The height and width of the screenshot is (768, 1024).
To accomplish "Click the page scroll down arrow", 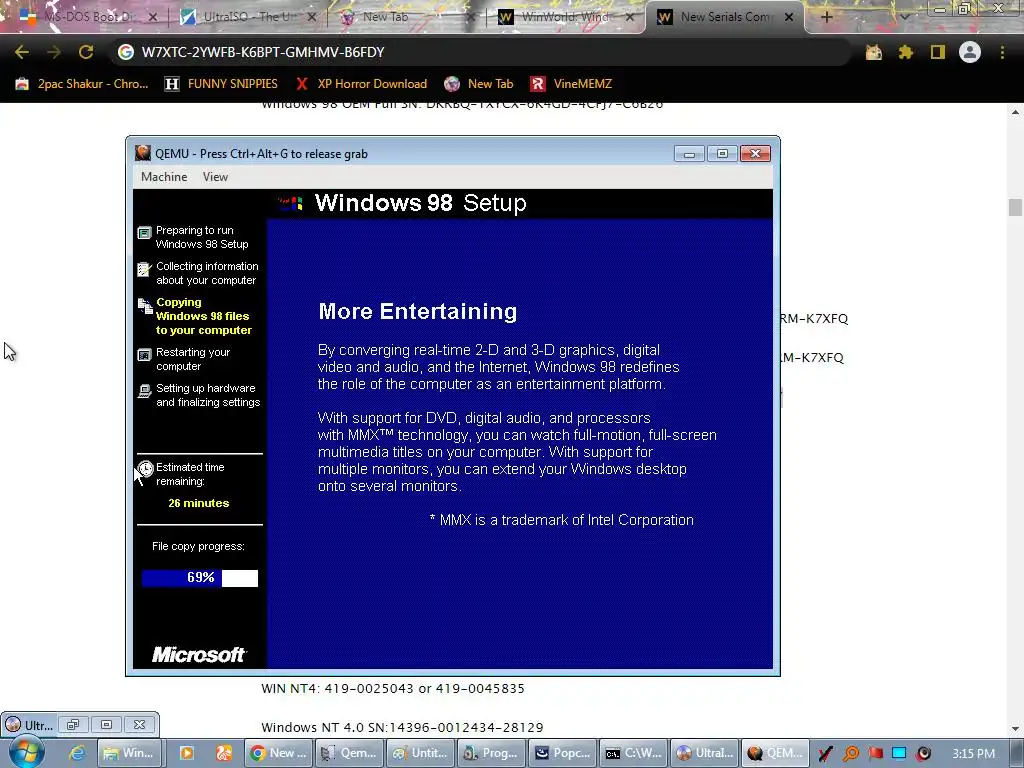I will [1015, 728].
